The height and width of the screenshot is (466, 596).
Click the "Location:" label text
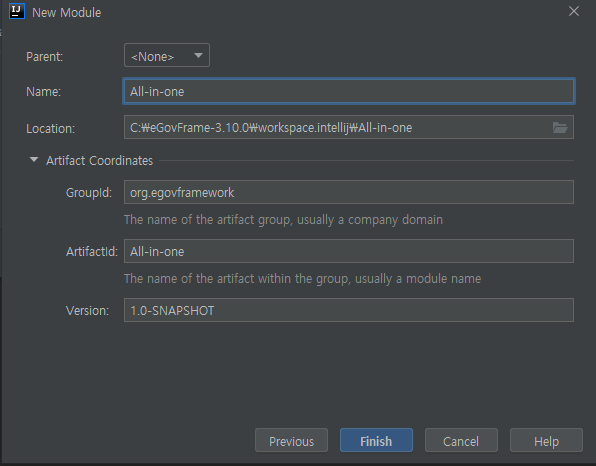tap(51, 128)
